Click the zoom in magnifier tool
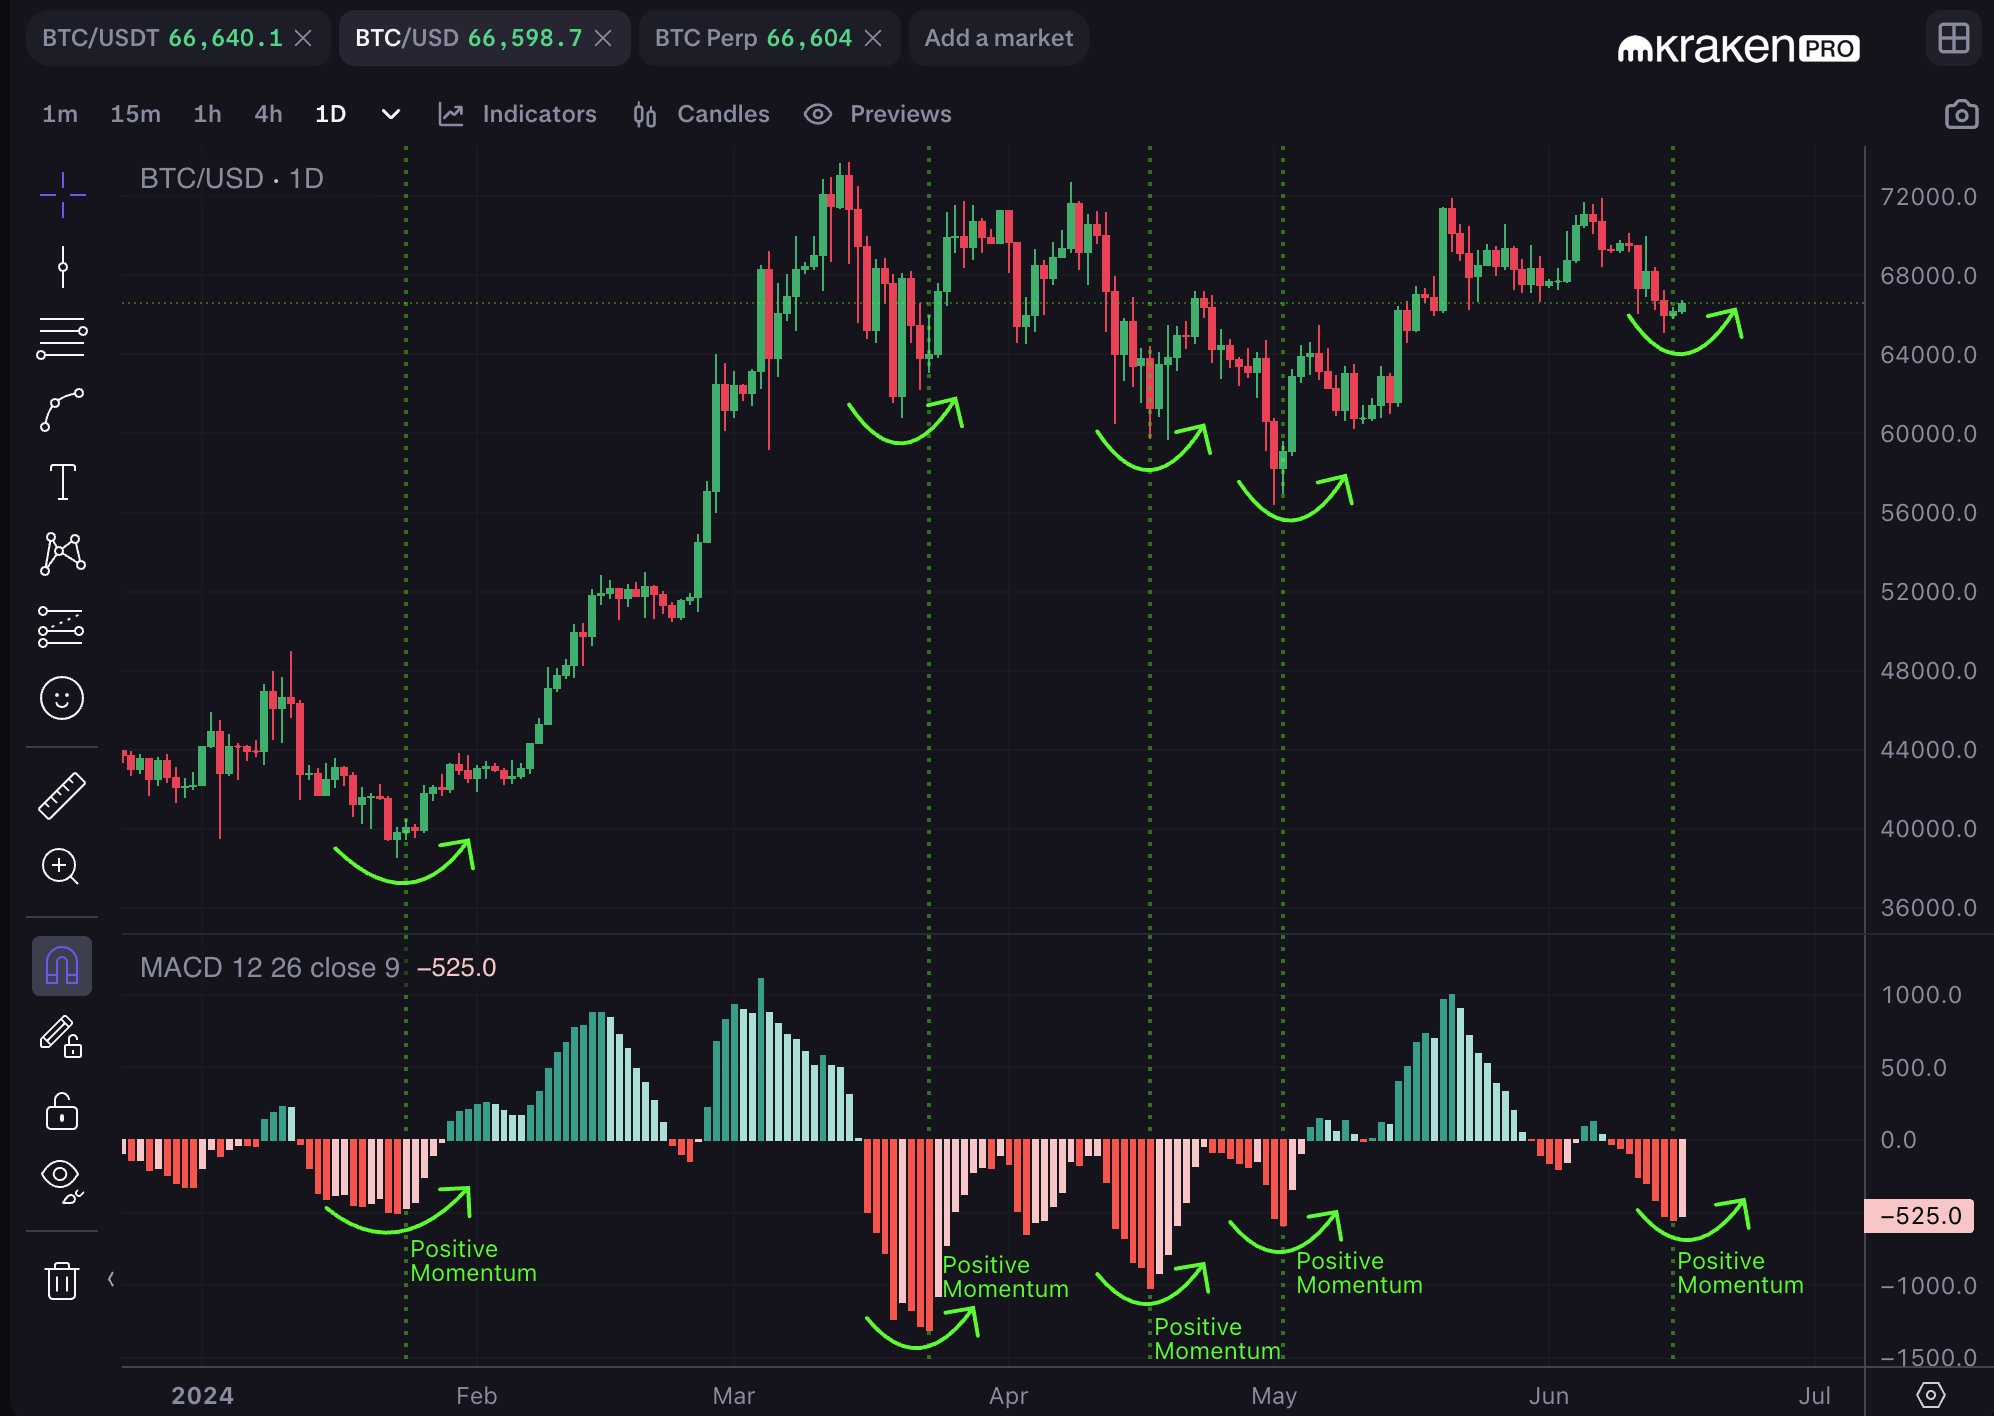 pos(60,866)
